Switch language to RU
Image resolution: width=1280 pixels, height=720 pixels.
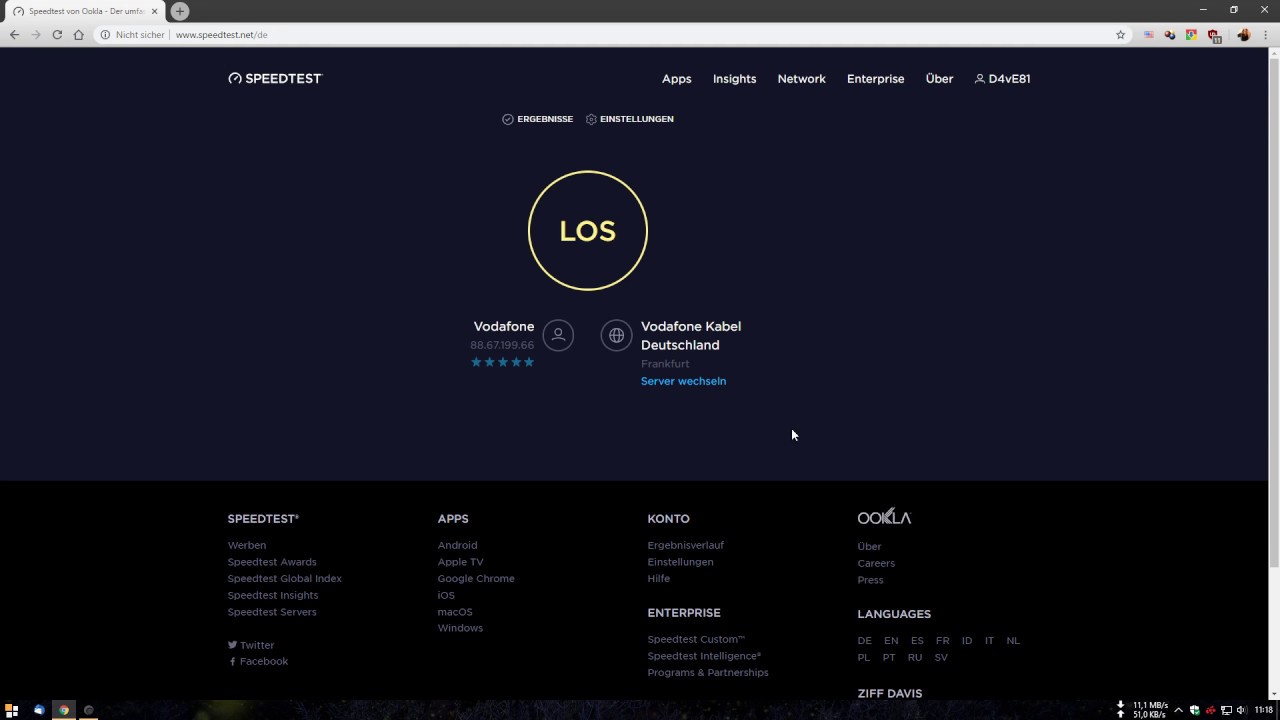point(915,657)
